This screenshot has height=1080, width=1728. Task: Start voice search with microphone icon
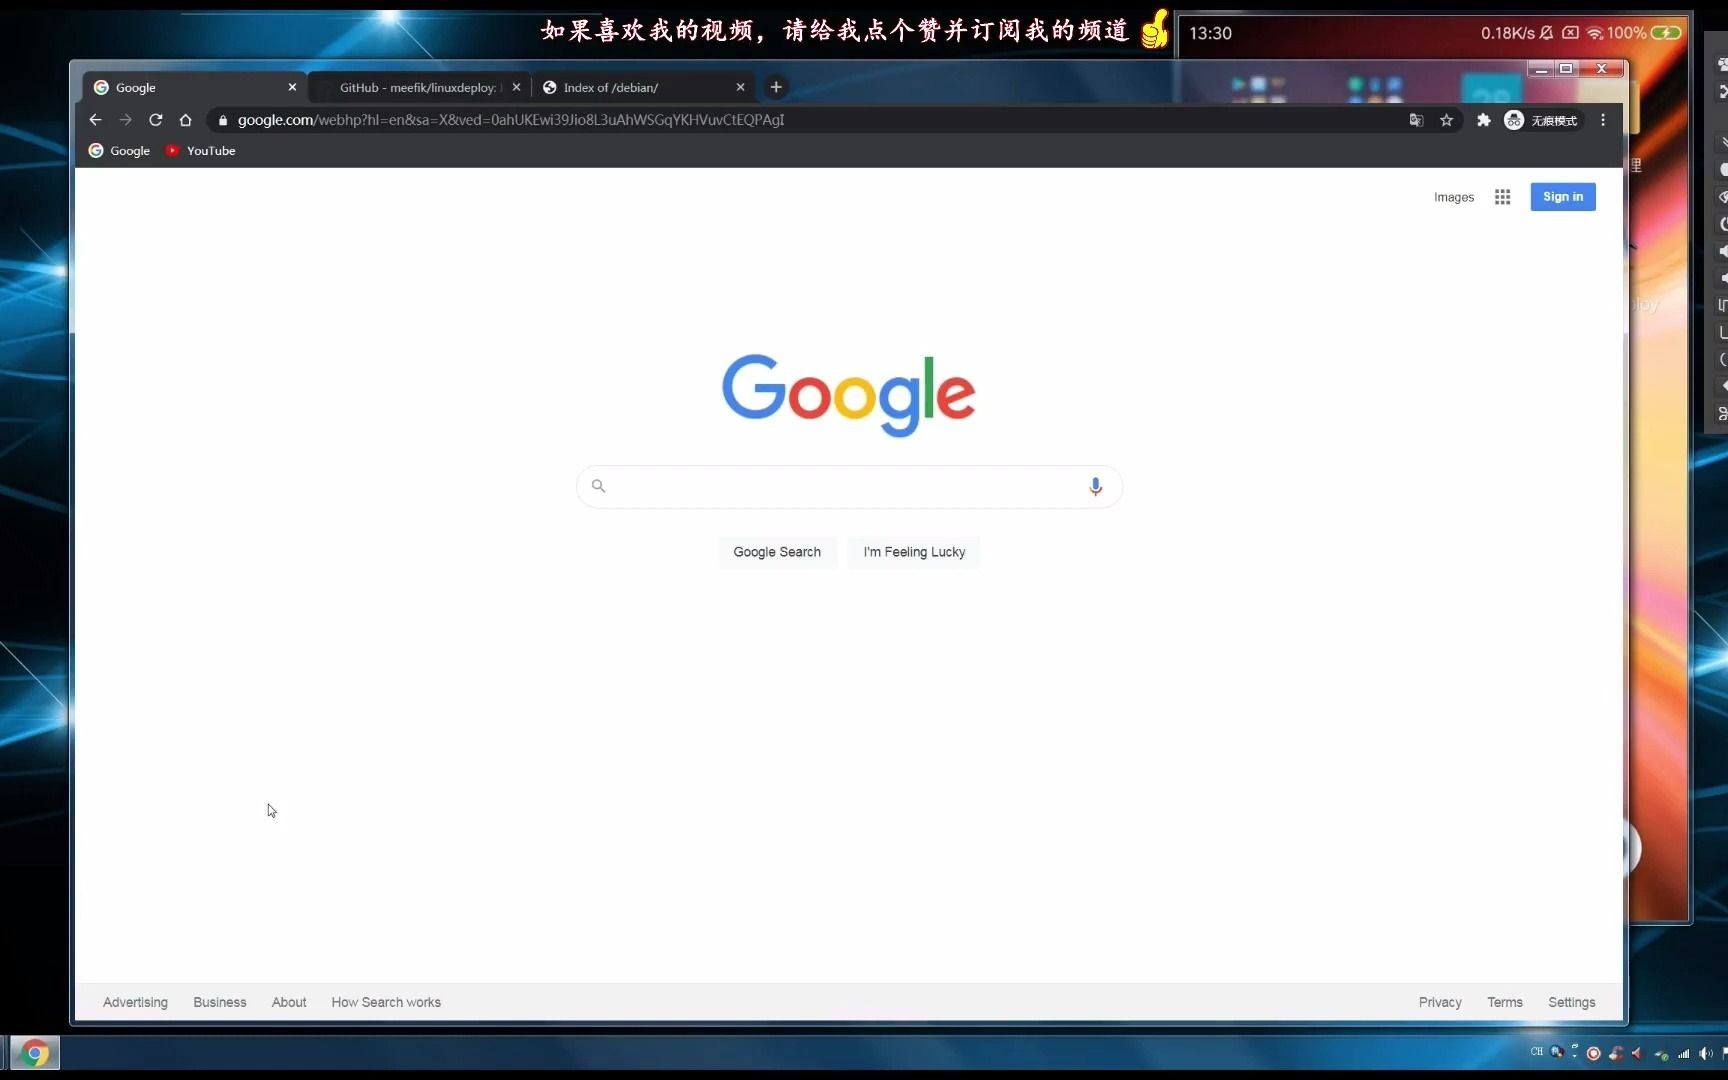[1095, 486]
